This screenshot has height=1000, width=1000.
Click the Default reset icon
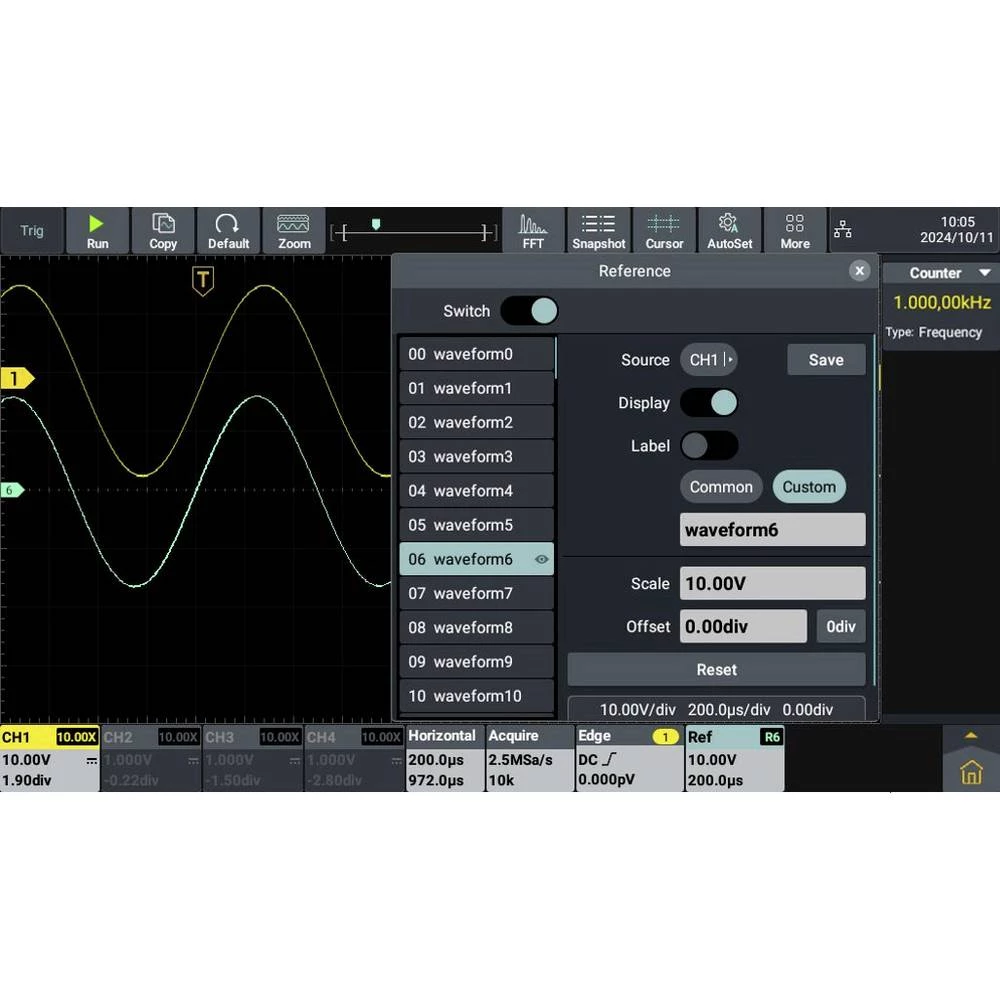point(228,231)
